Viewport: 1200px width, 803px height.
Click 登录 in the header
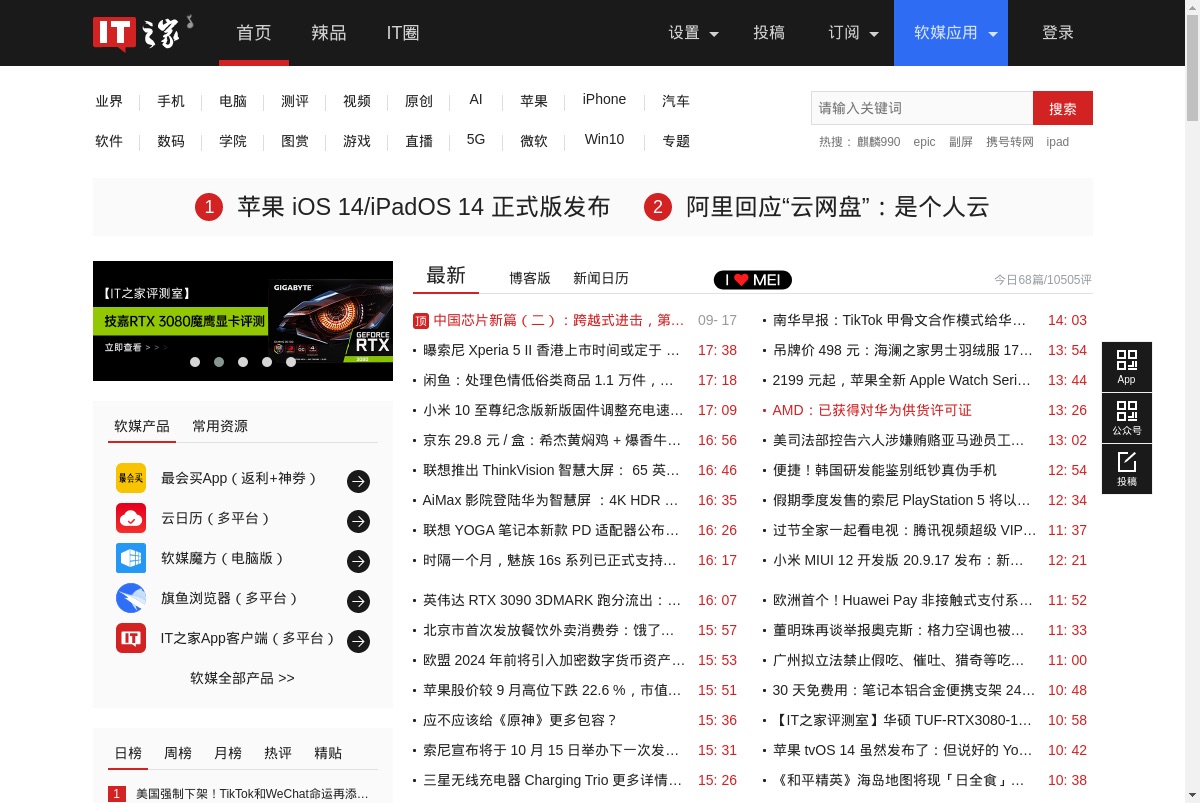(x=1058, y=33)
